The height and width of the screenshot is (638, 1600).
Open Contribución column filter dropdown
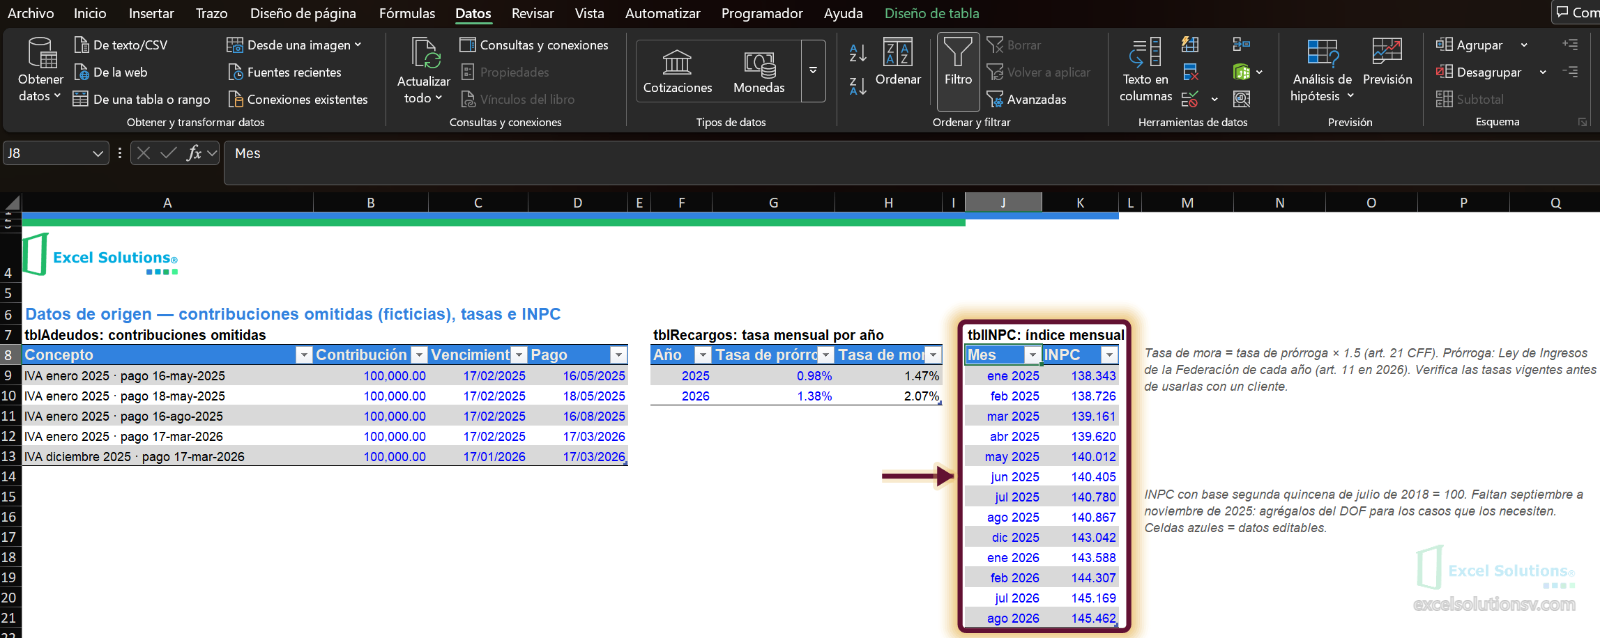(419, 355)
